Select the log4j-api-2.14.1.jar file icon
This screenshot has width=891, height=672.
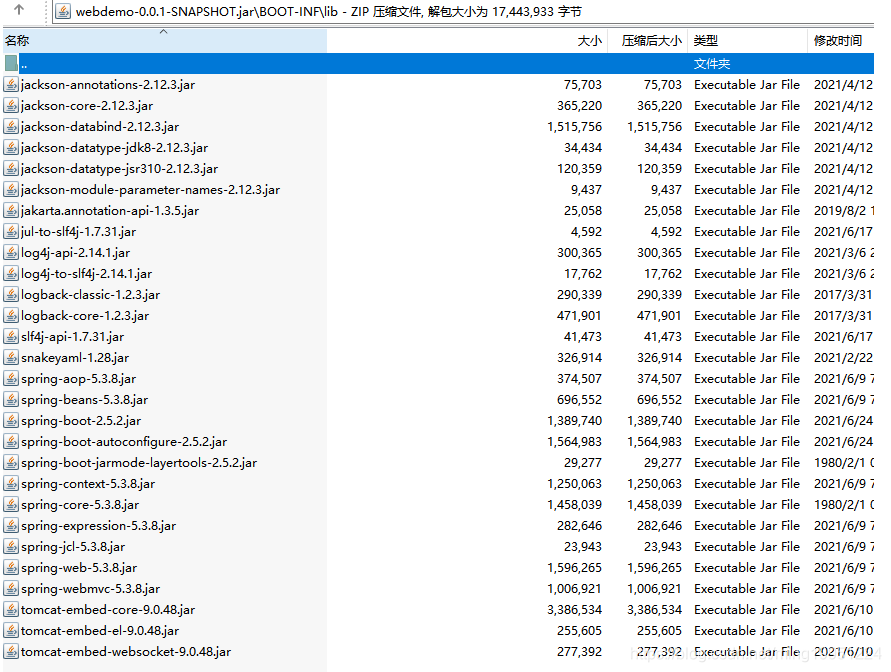(x=11, y=253)
